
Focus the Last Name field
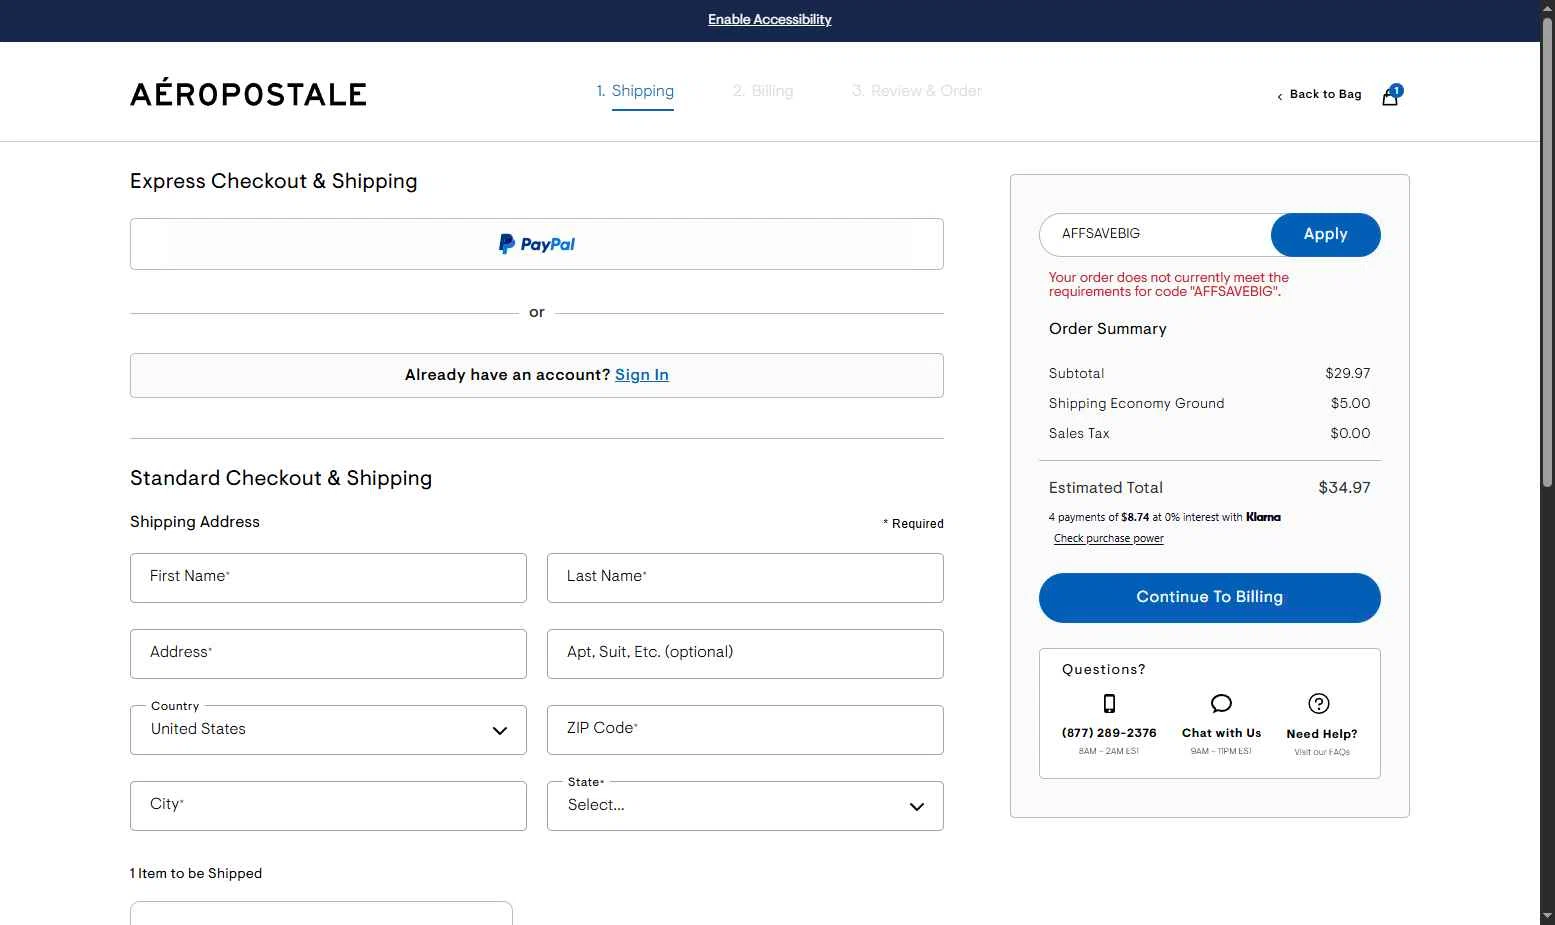745,578
